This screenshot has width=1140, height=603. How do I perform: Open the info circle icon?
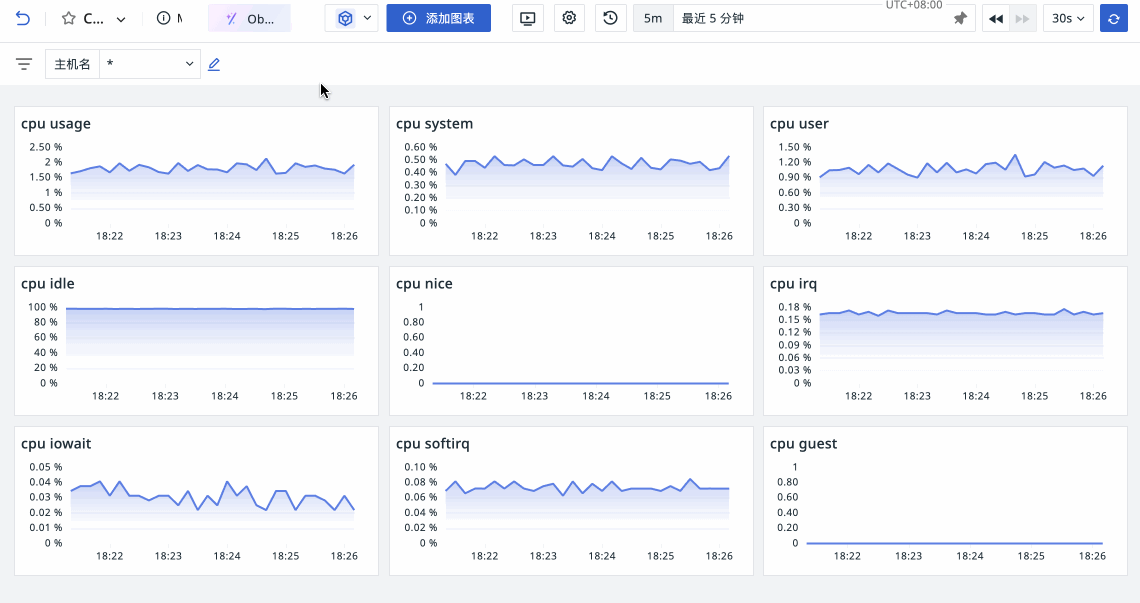pyautogui.click(x=164, y=18)
